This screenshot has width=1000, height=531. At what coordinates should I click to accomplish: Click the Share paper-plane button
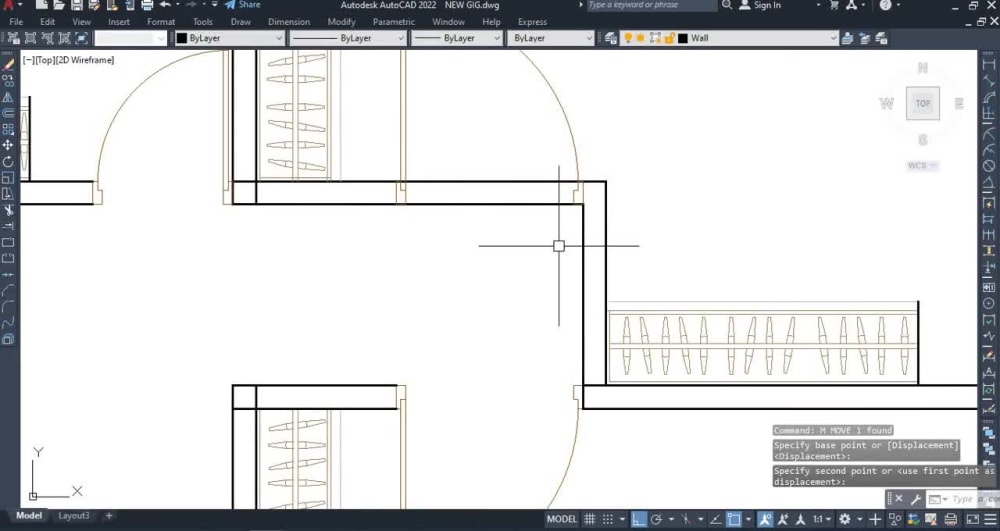243,4
